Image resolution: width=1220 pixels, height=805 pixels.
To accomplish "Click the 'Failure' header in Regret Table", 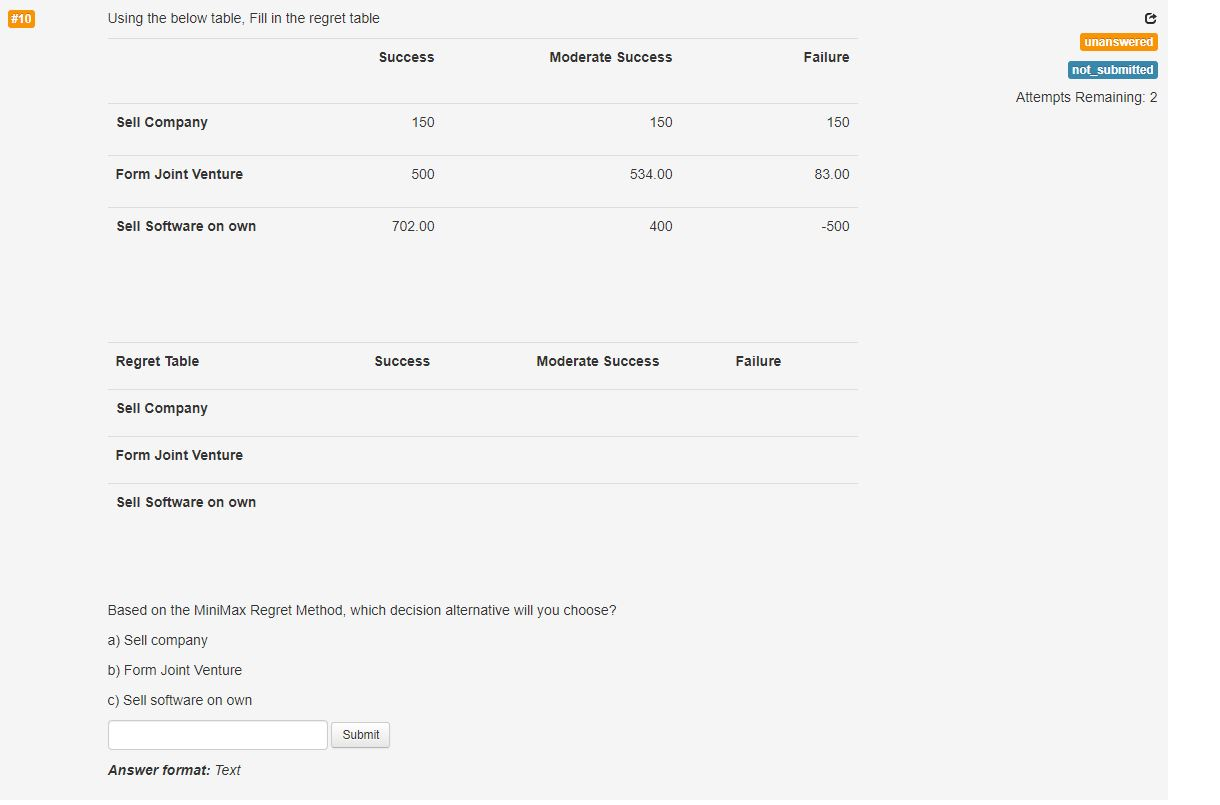I will [758, 361].
